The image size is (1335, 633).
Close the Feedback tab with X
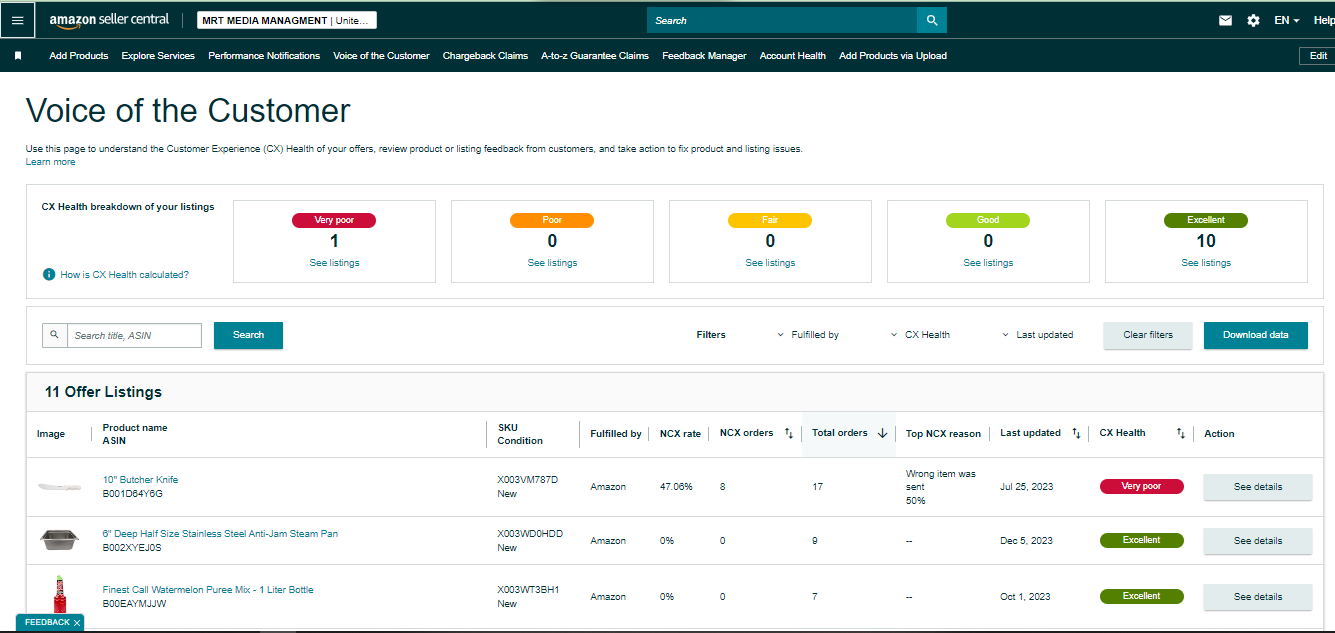tap(77, 622)
